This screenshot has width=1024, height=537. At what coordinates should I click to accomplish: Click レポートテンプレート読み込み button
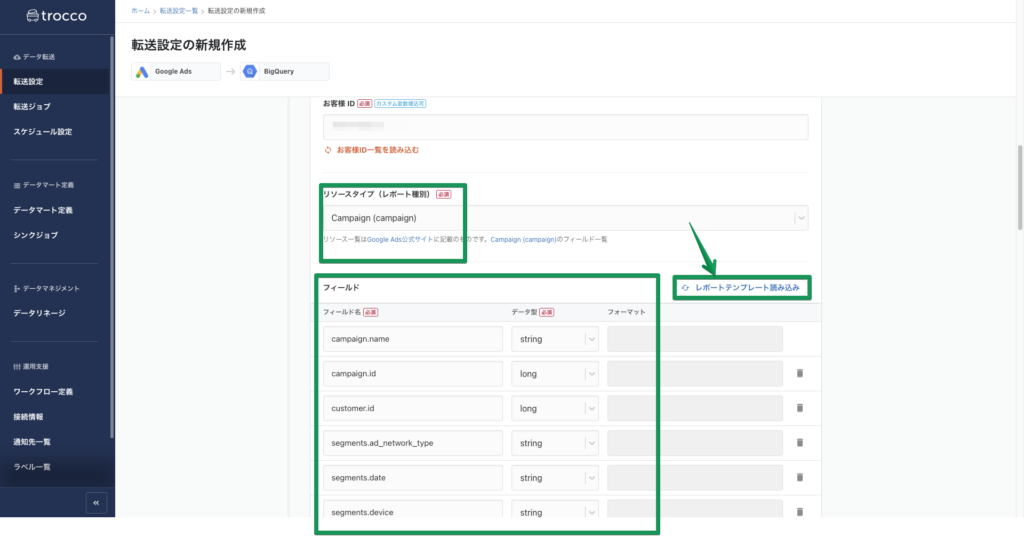click(741, 288)
